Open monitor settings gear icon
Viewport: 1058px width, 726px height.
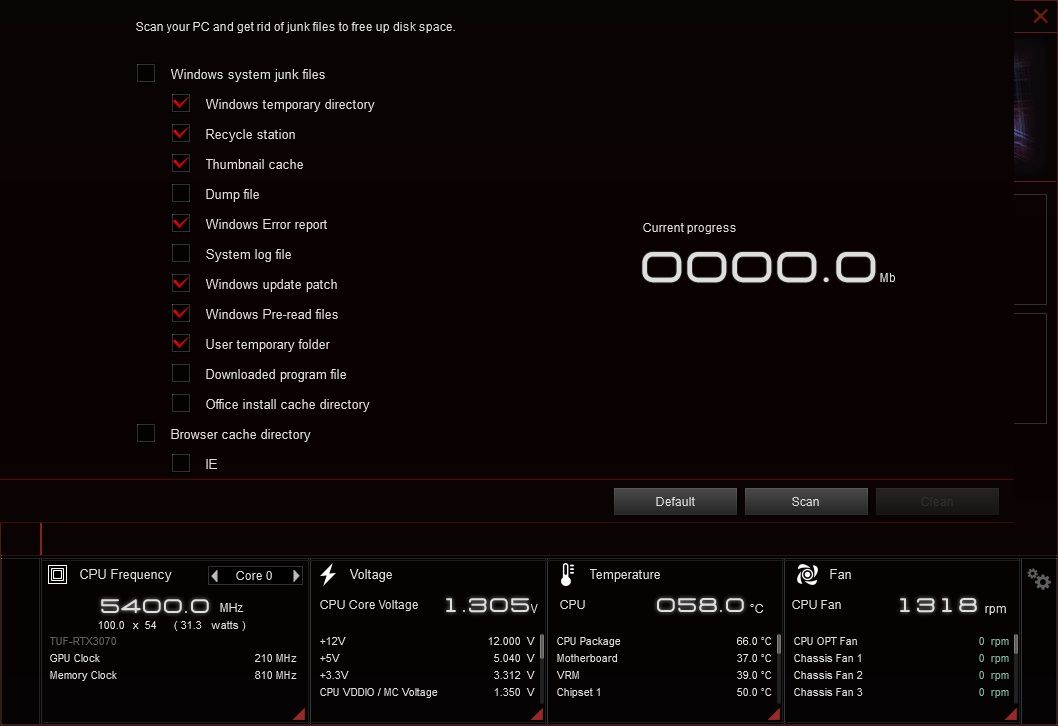pyautogui.click(x=1038, y=579)
